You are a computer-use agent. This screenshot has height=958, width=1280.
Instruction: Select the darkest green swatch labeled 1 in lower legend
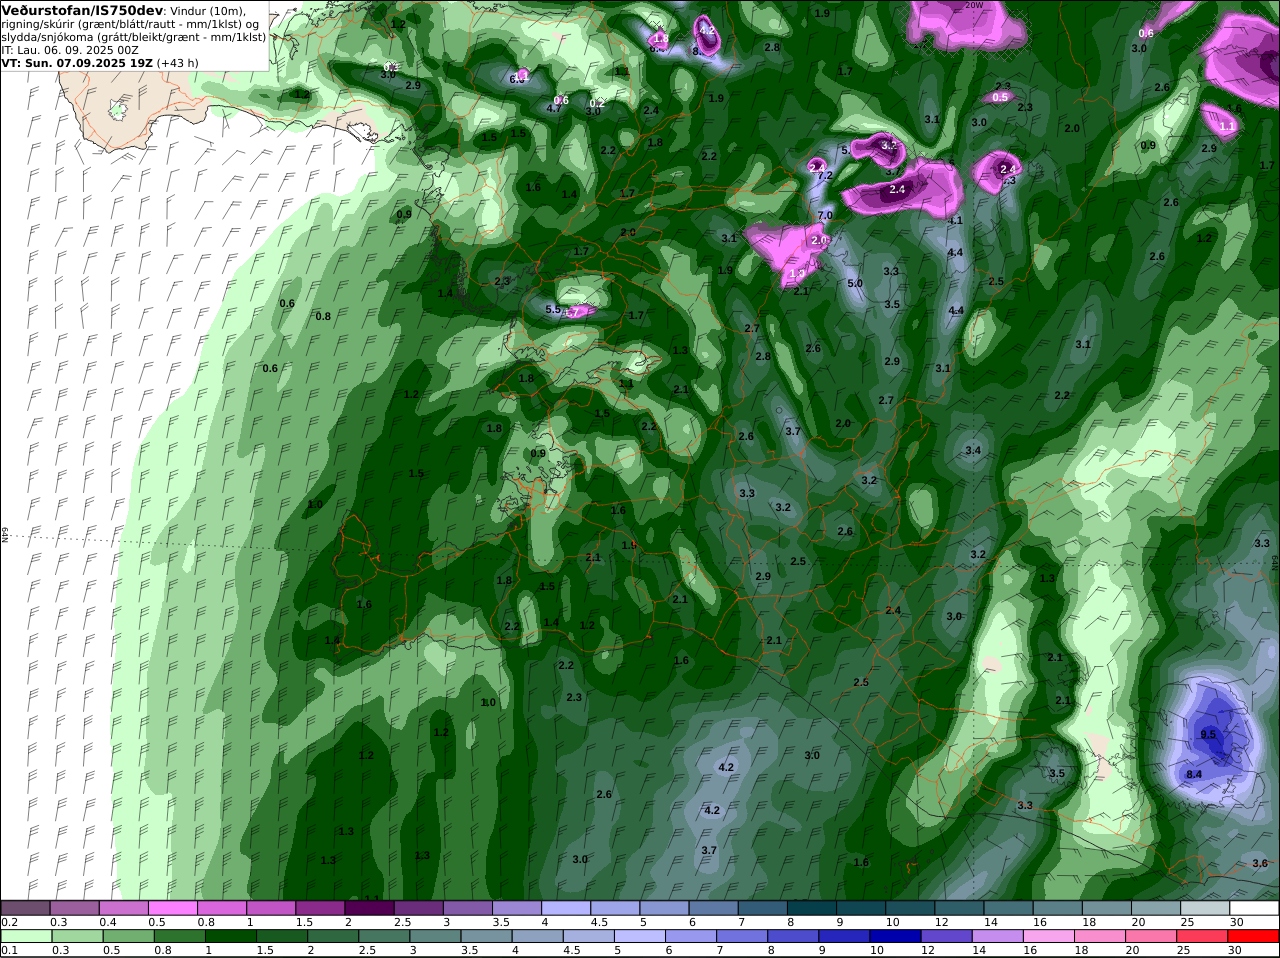point(230,937)
